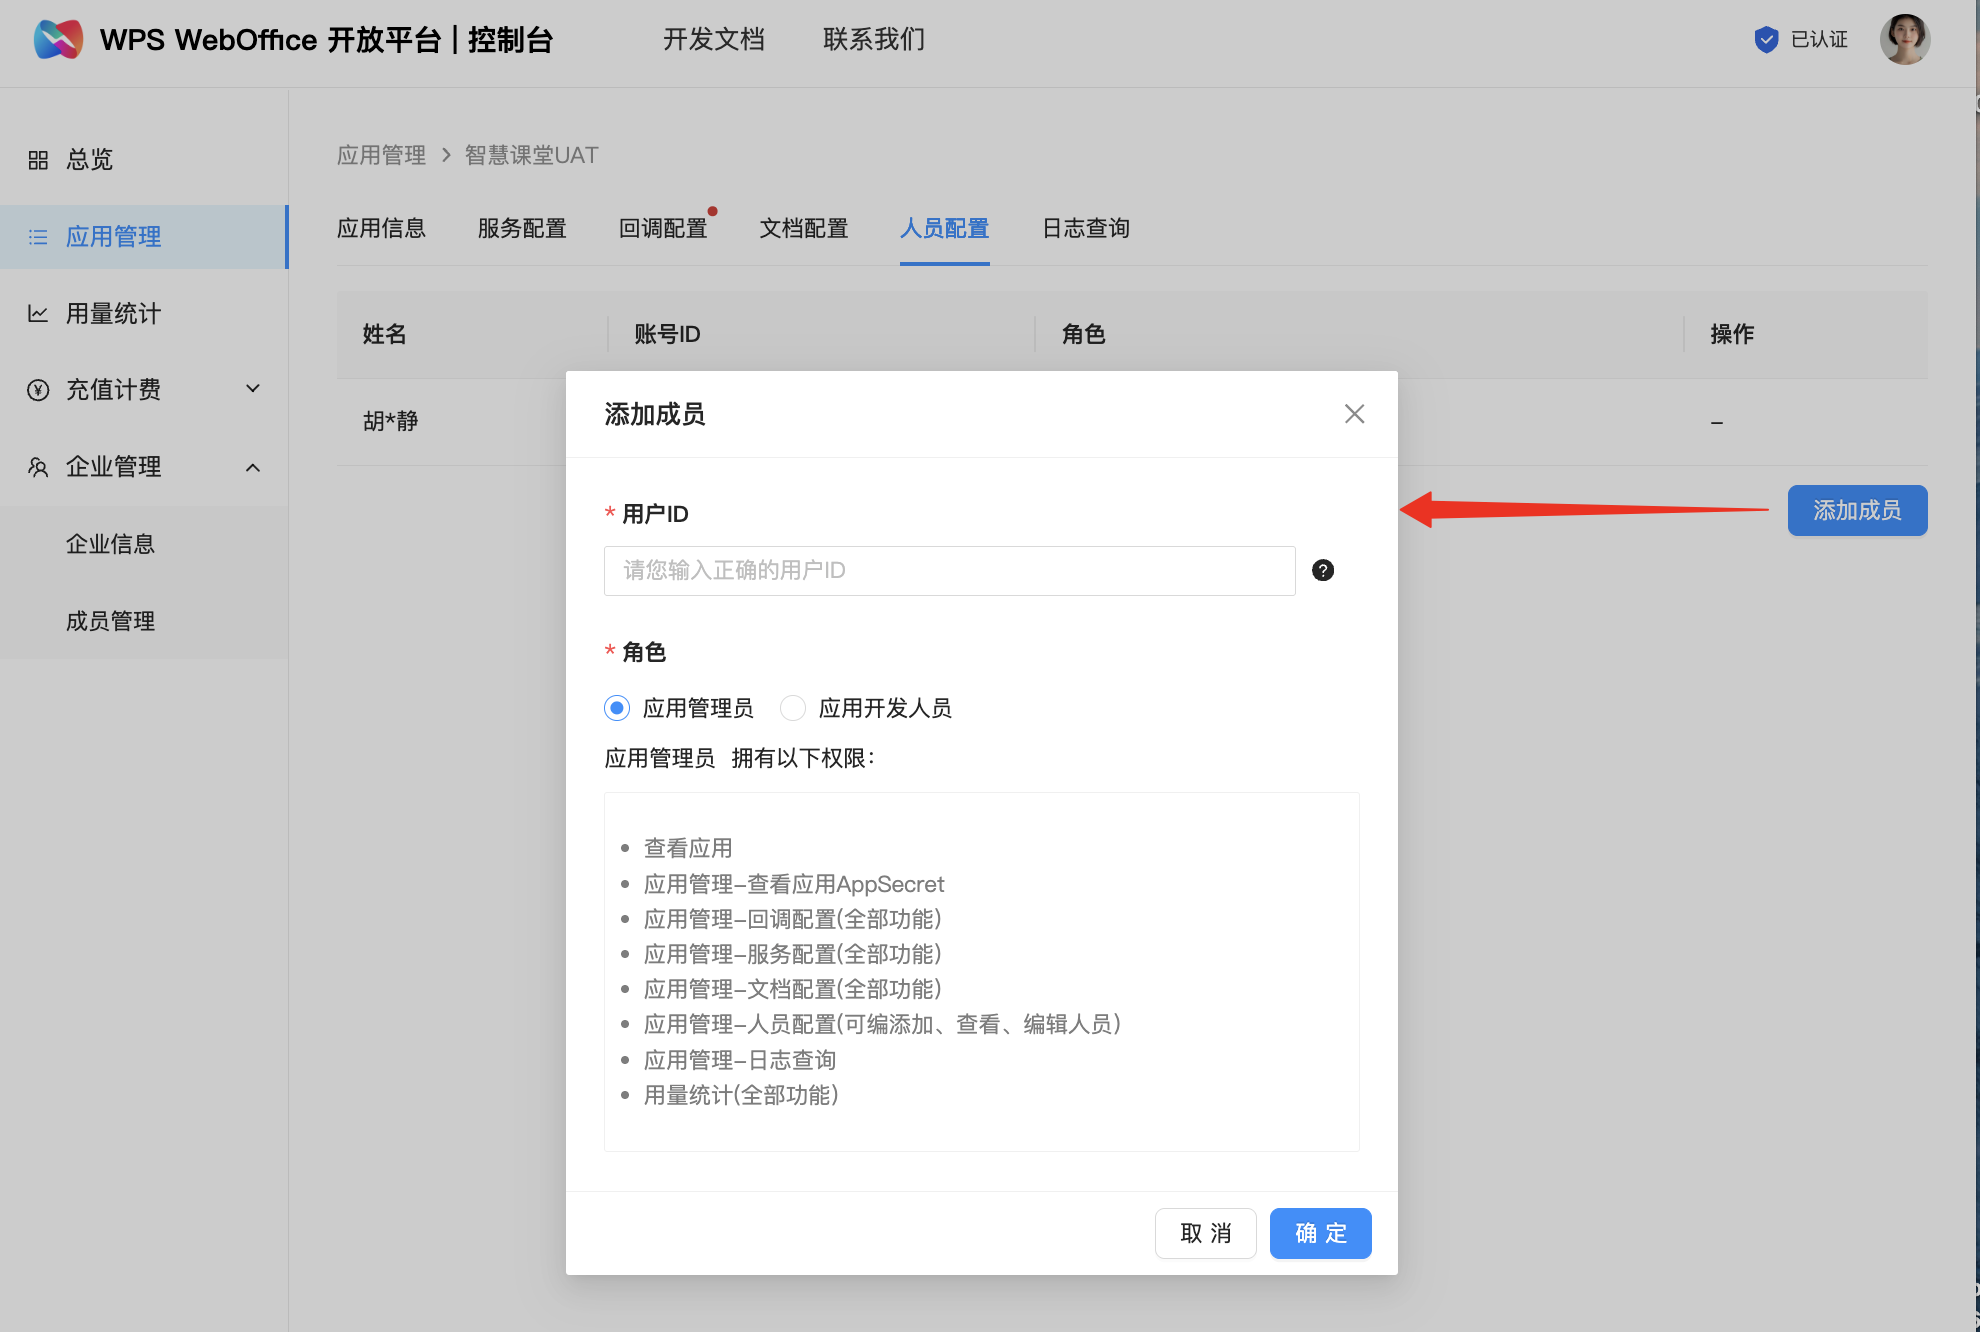Collapse the 企业管理 submenu chevron
Image resolution: width=1980 pixels, height=1332 pixels.
[253, 467]
